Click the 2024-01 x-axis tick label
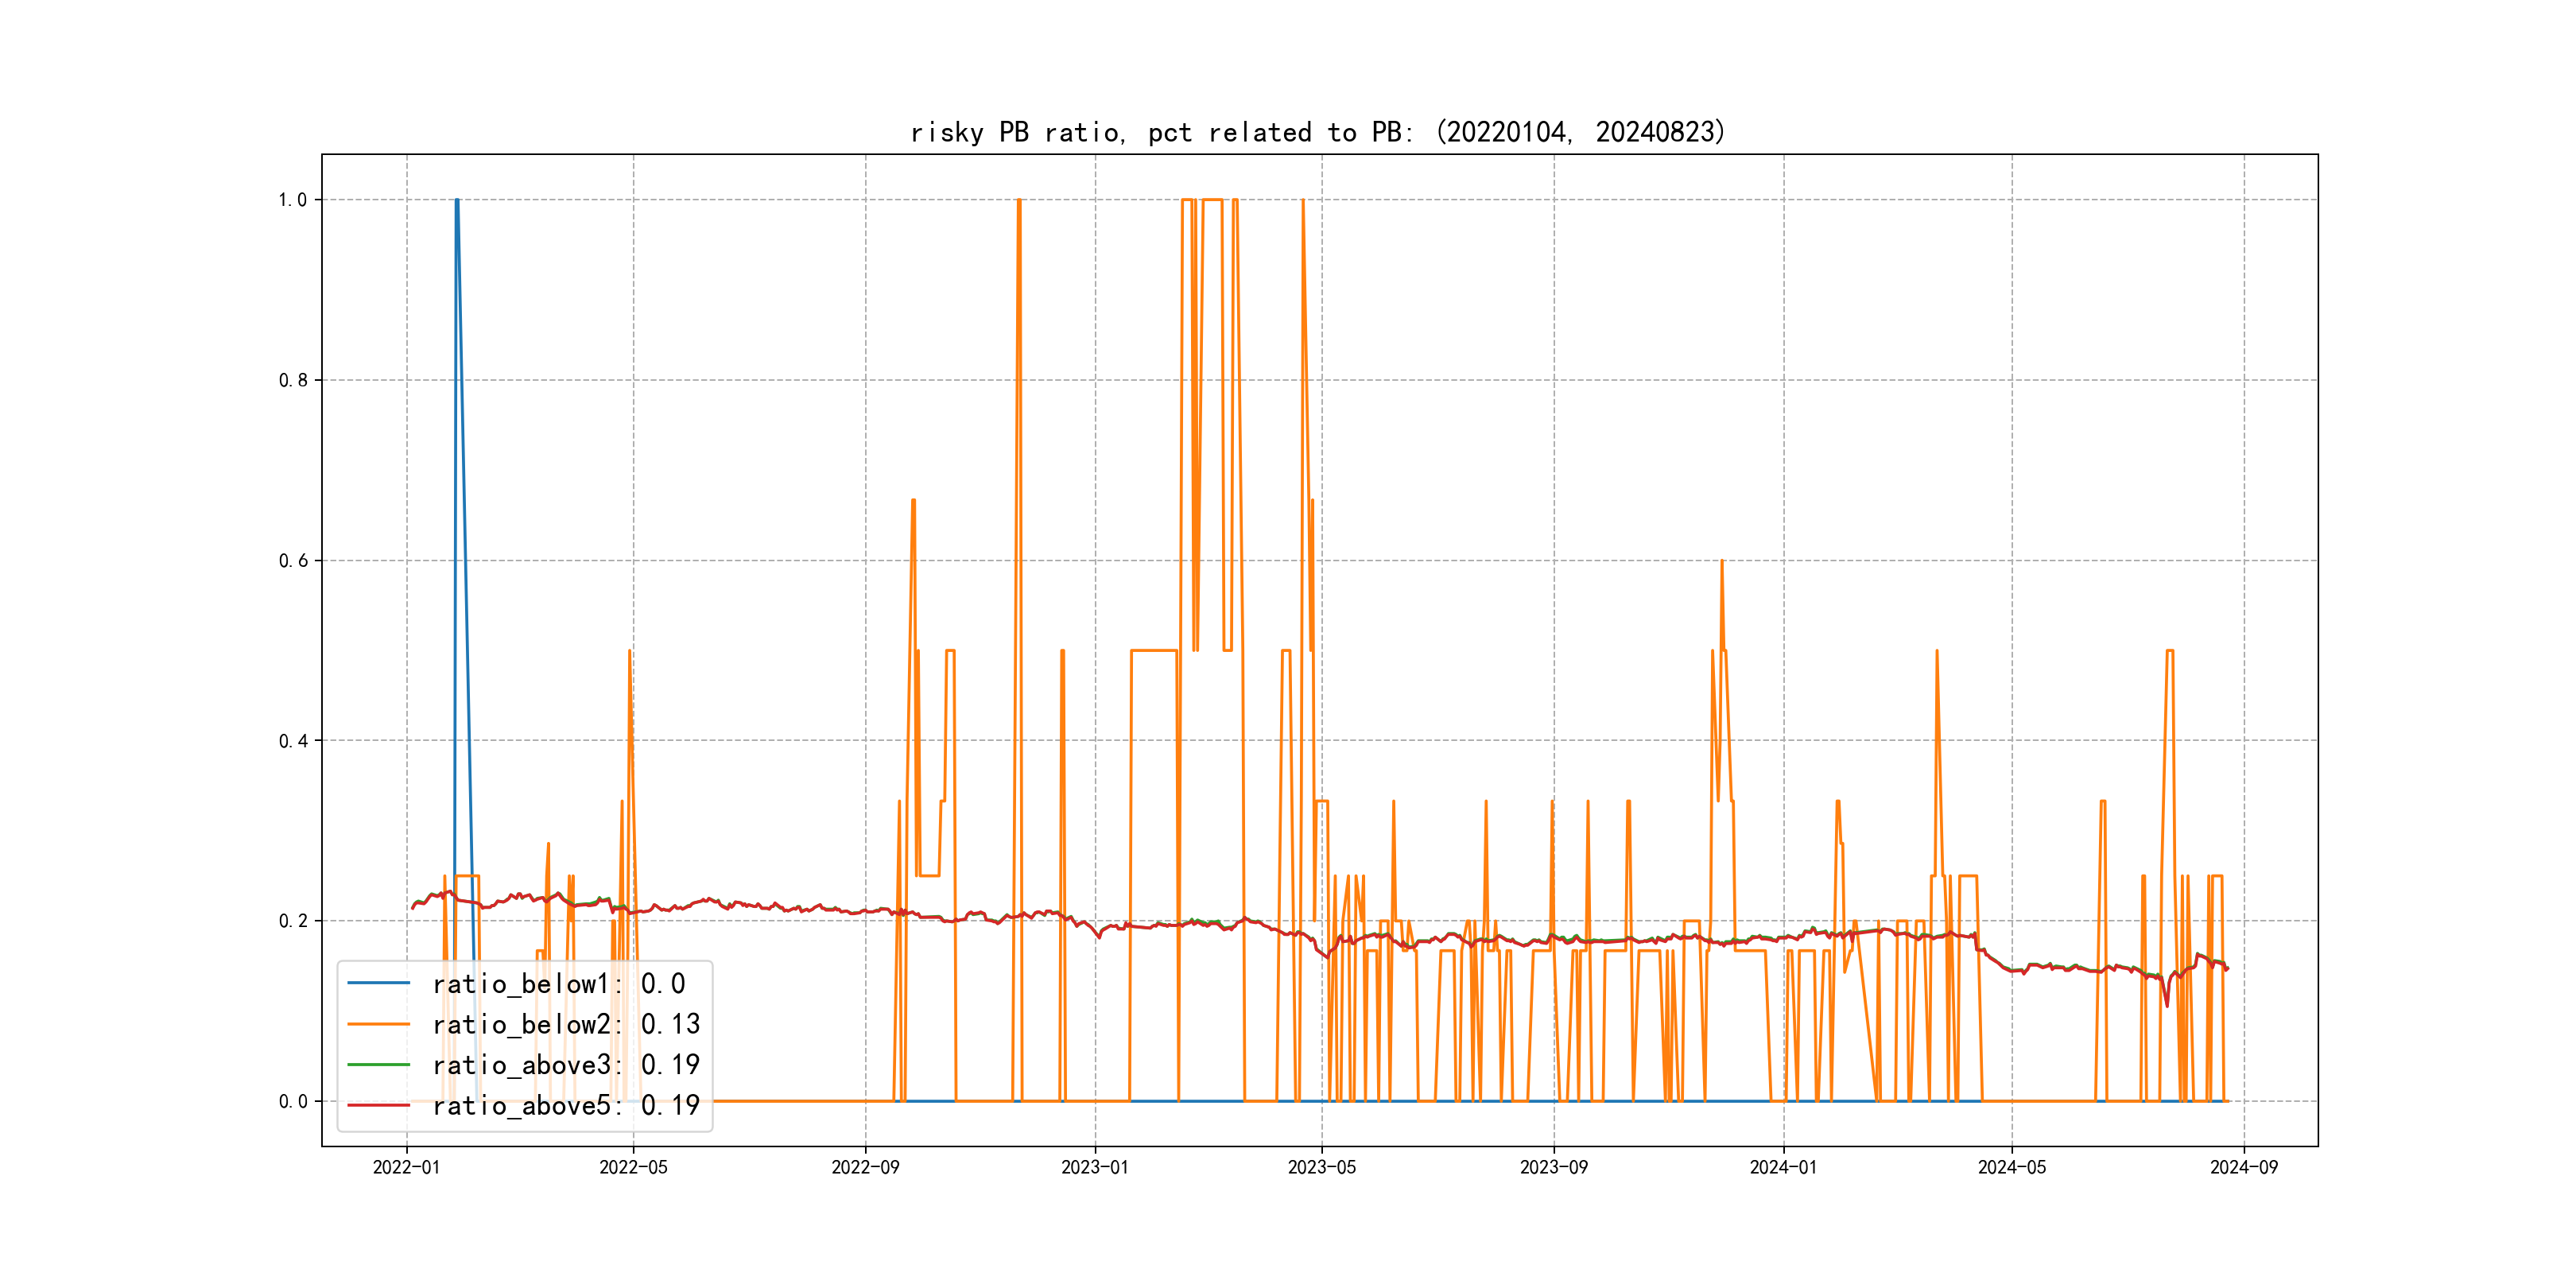Image resolution: width=2576 pixels, height=1288 pixels. coord(1783,1167)
